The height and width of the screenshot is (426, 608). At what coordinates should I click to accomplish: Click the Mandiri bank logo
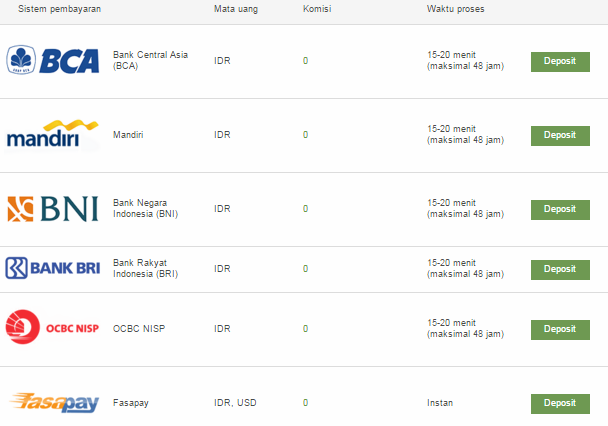click(53, 134)
